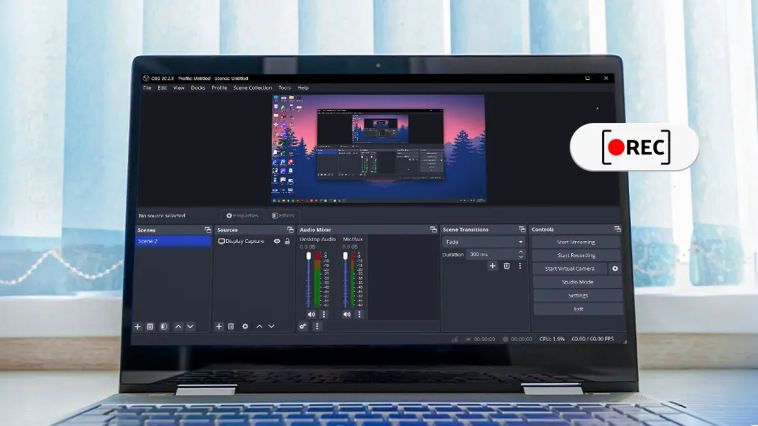The height and width of the screenshot is (426, 758).
Task: Open Settings from the Controls panel
Action: click(x=578, y=295)
